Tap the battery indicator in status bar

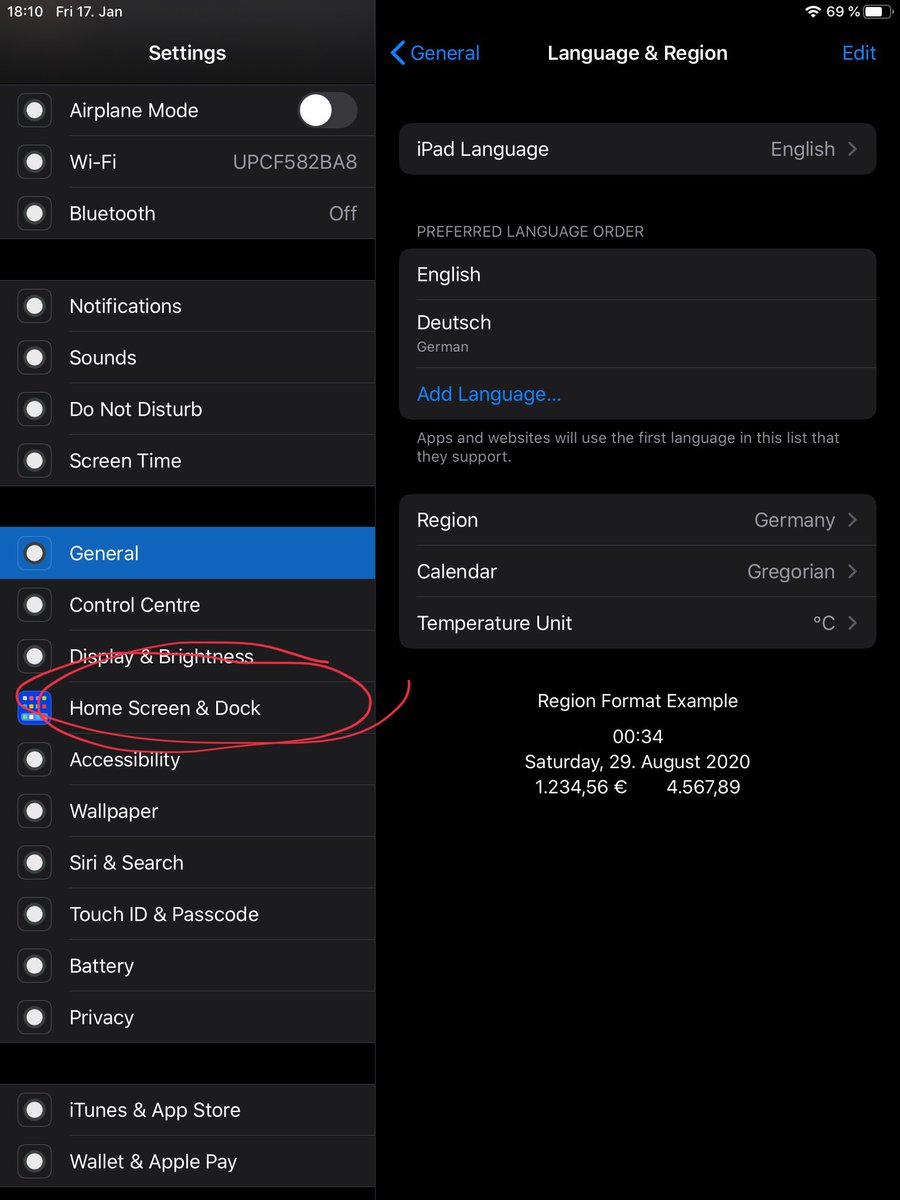(x=876, y=12)
